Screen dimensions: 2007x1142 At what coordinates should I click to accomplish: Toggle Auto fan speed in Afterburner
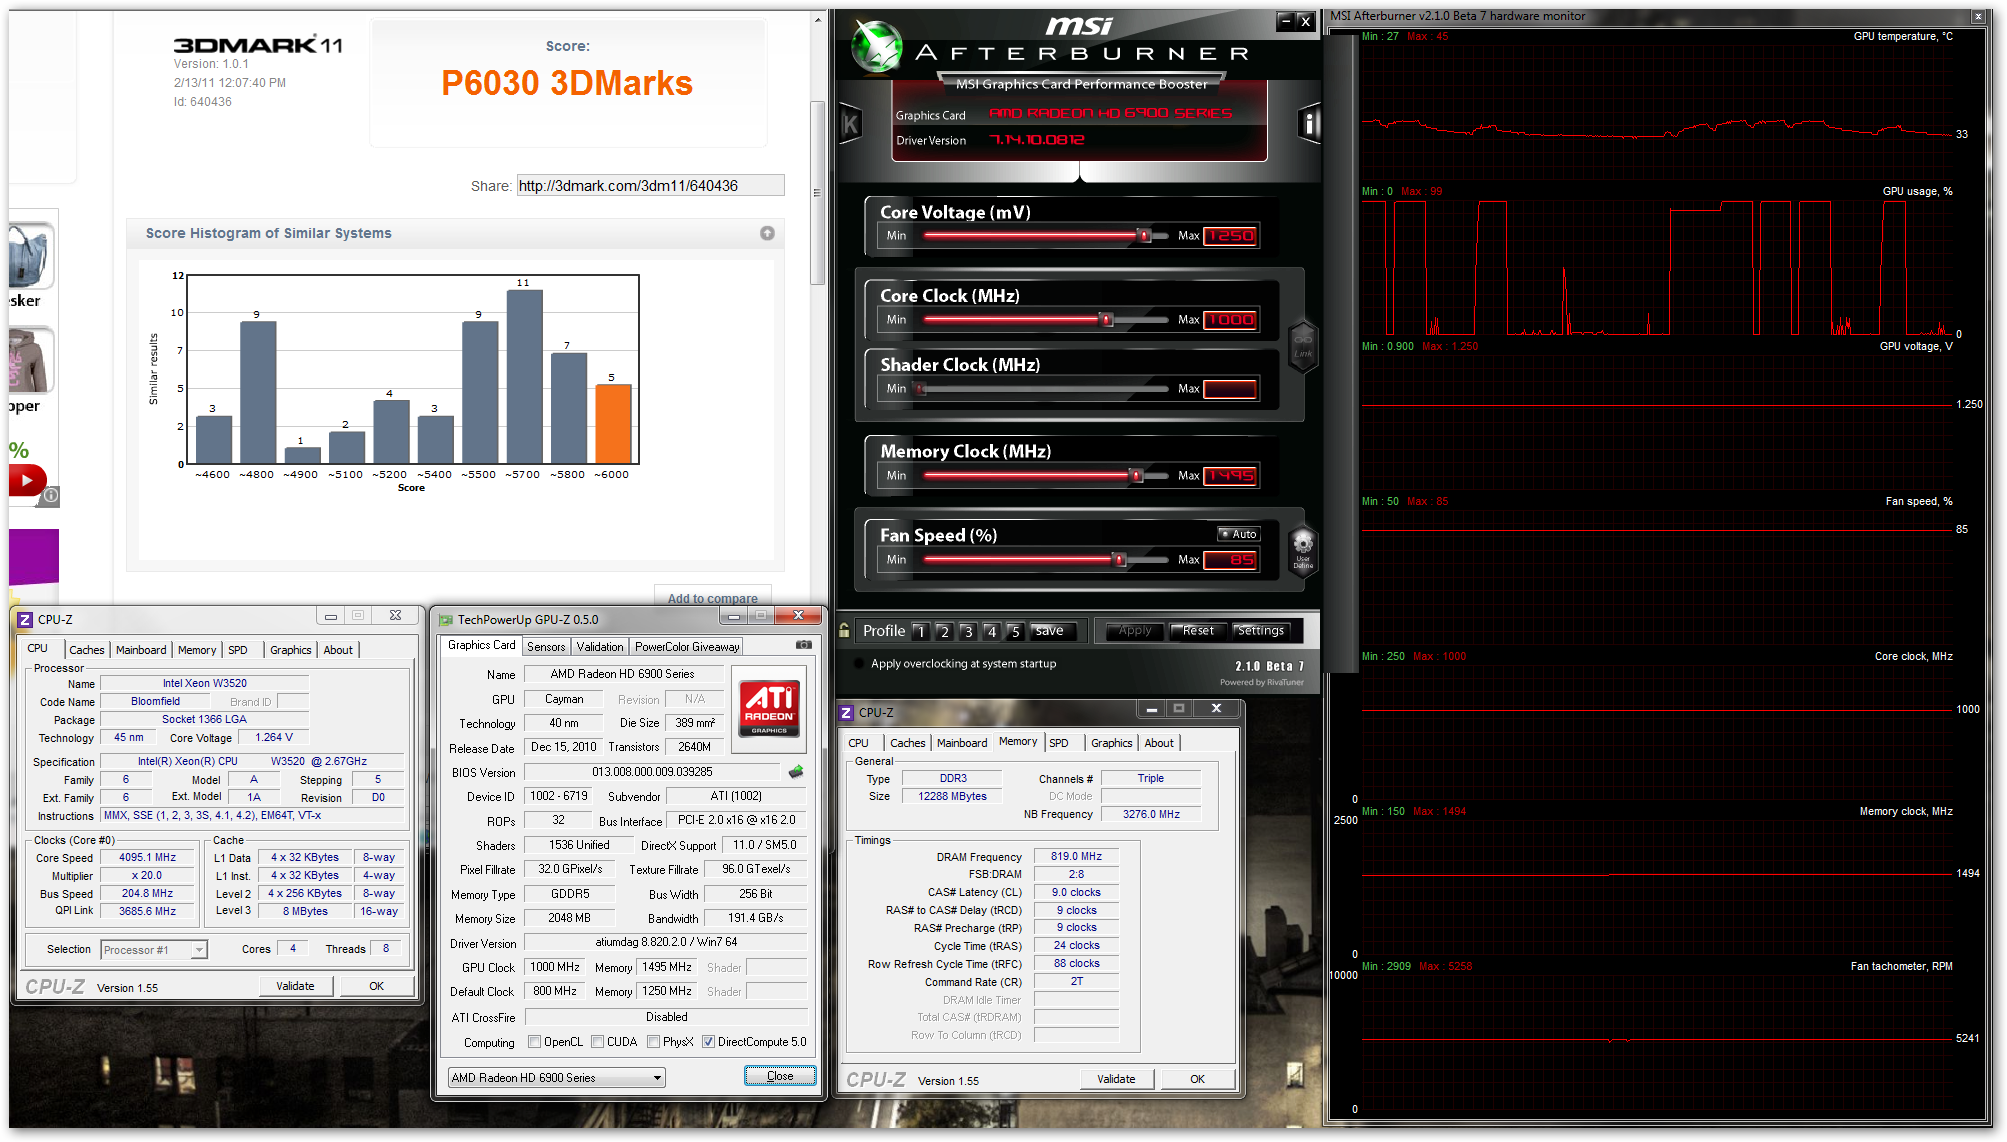(x=1238, y=534)
